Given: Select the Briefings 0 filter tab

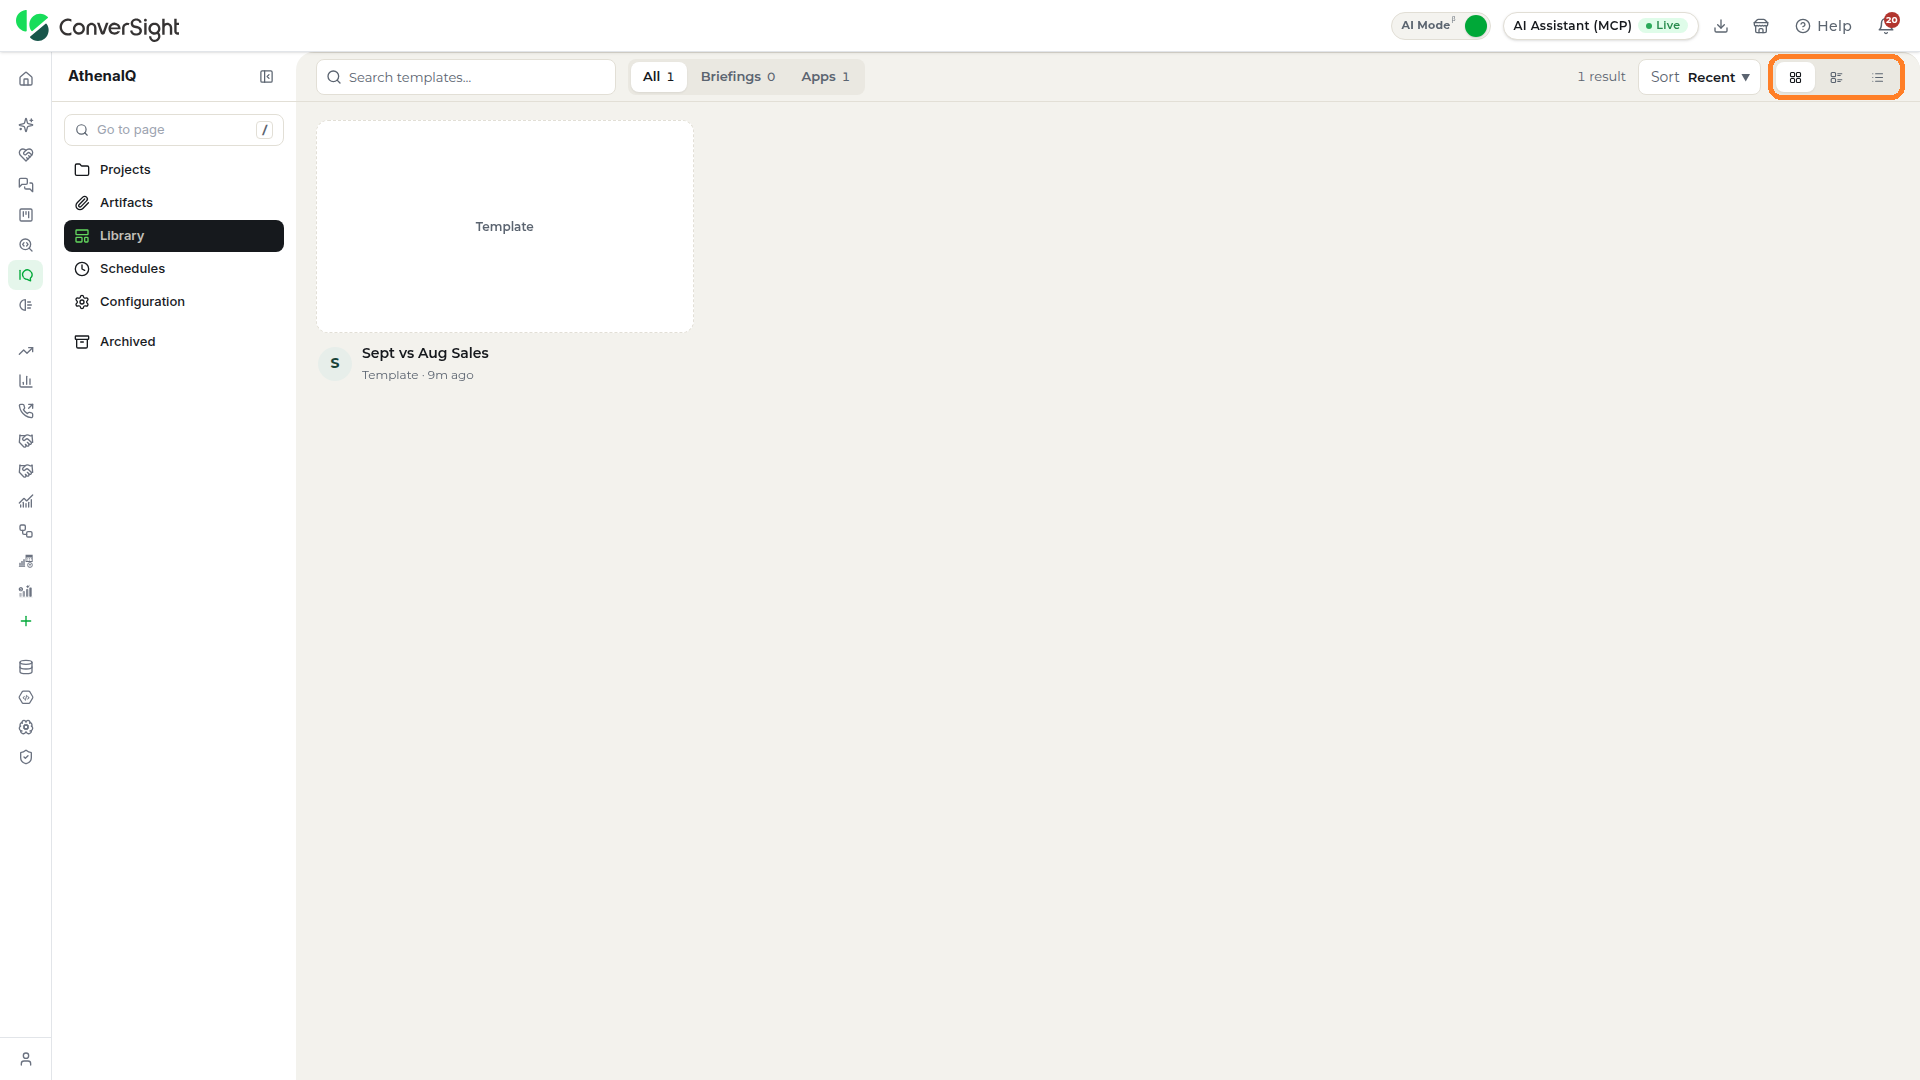Looking at the screenshot, I should click(x=738, y=77).
